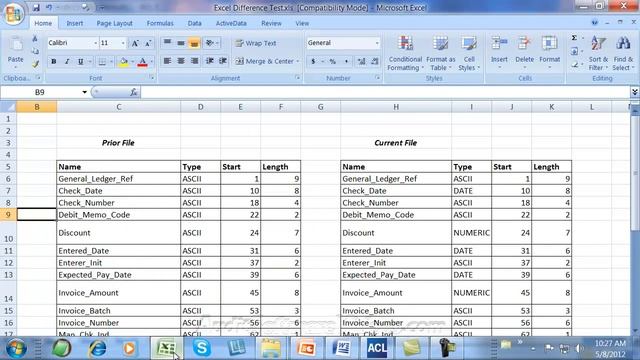
Task: Apply the cell borders button
Action: (x=102, y=62)
